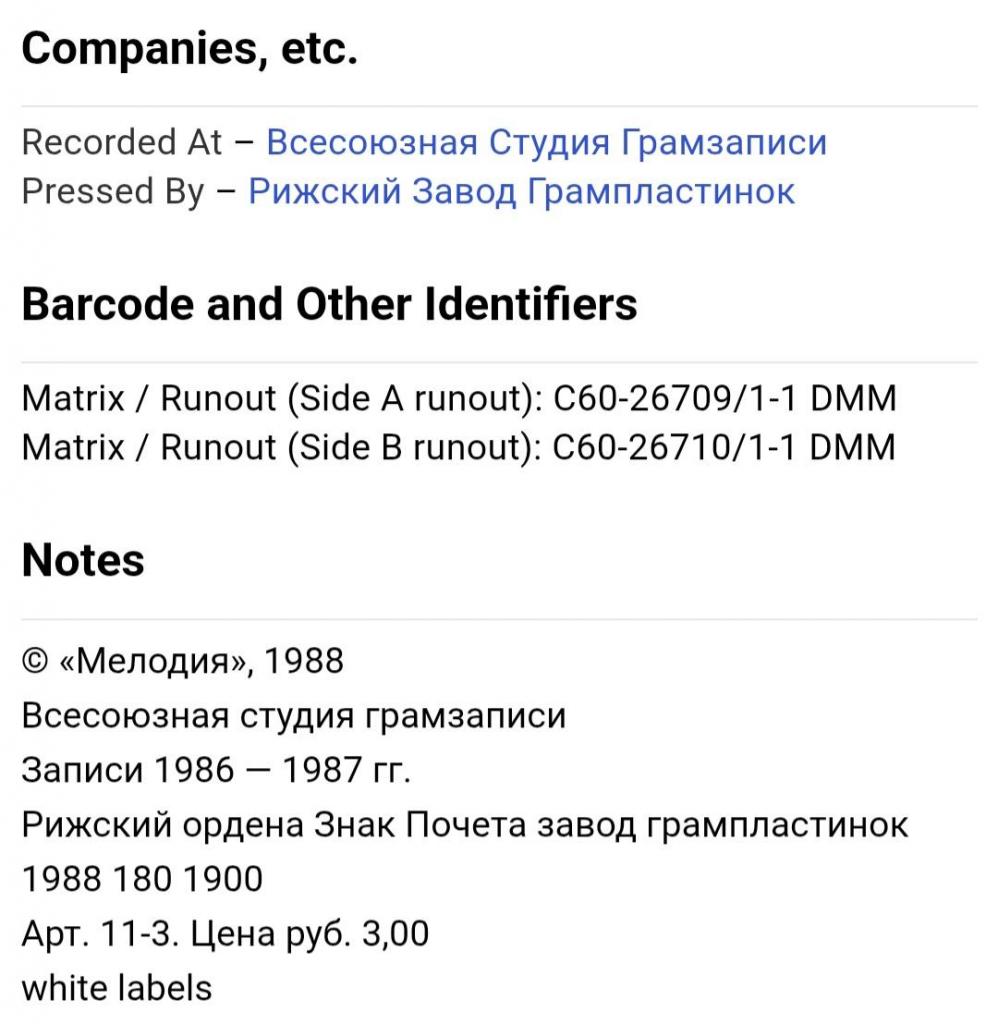Select the 1988 180 1900 note line
This screenshot has height=1024, width=998.
tap(142, 879)
